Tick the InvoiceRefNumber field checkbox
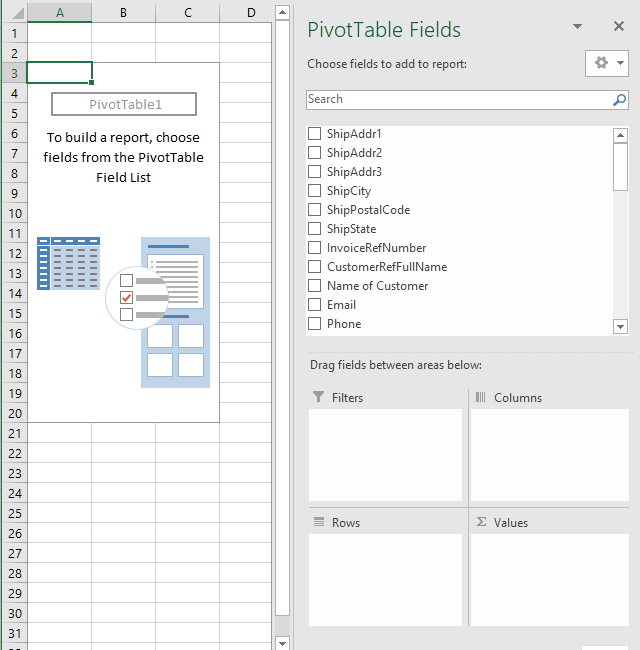 314,247
